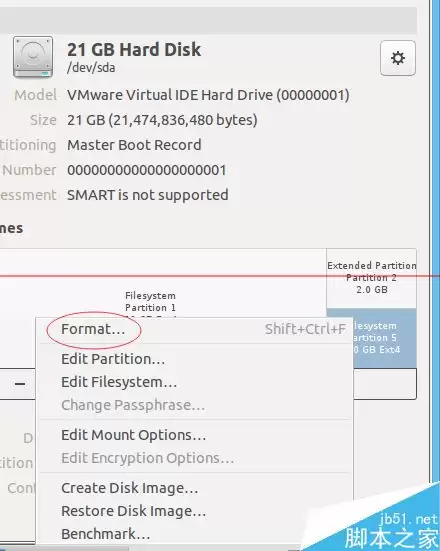
Task: Click the VMware Virtual IDE Hard Drive model text
Action: click(208, 95)
